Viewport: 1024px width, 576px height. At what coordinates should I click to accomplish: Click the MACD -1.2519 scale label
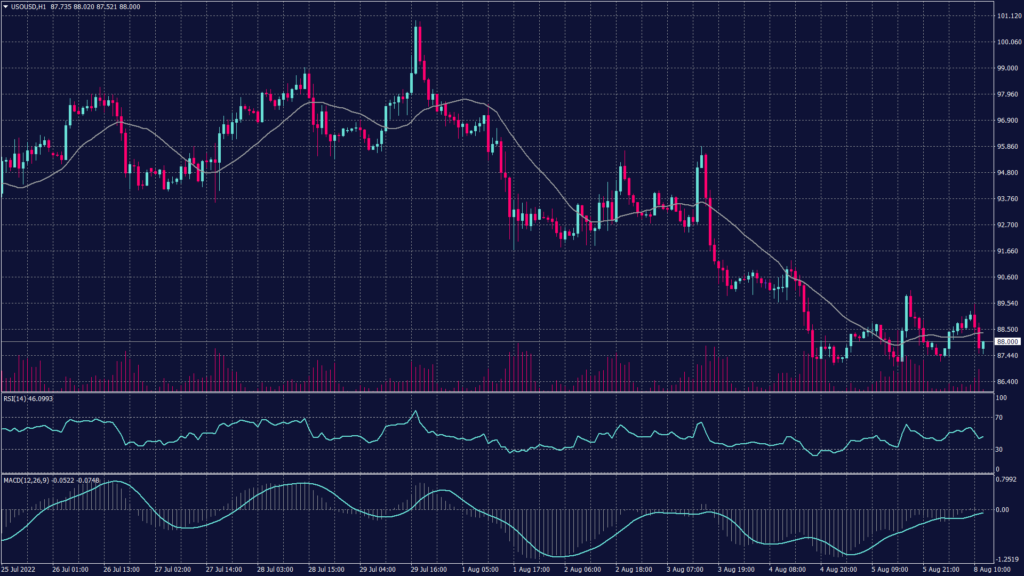[1002, 559]
